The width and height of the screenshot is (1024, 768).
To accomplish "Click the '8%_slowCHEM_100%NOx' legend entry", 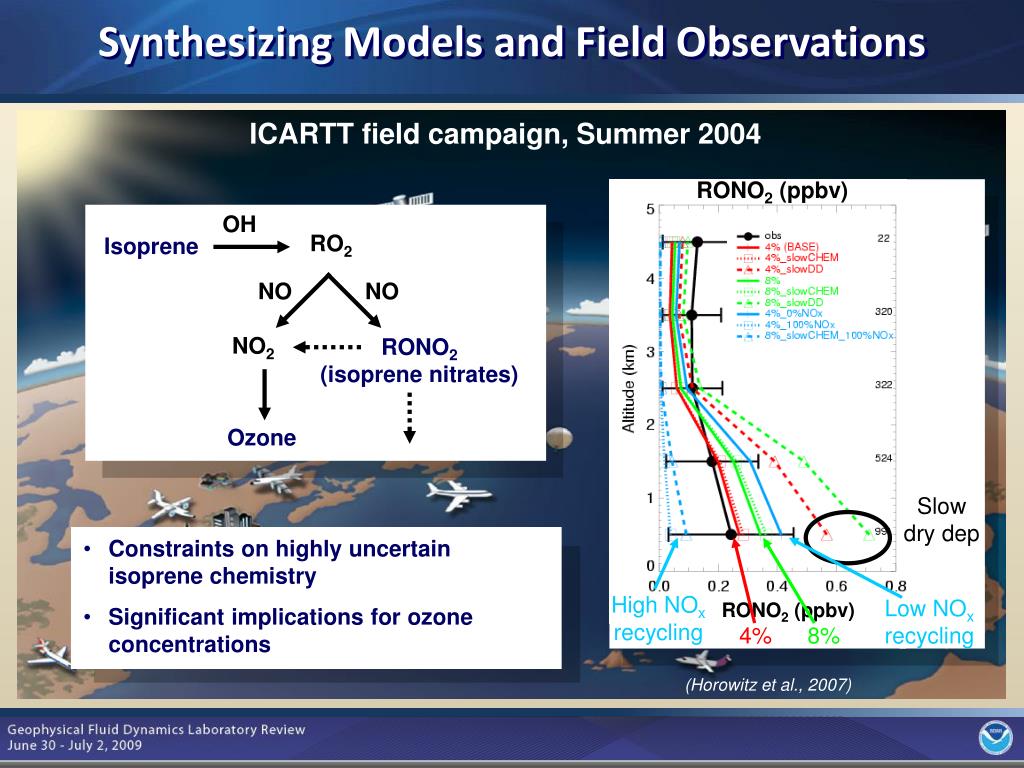I will 814,336.
